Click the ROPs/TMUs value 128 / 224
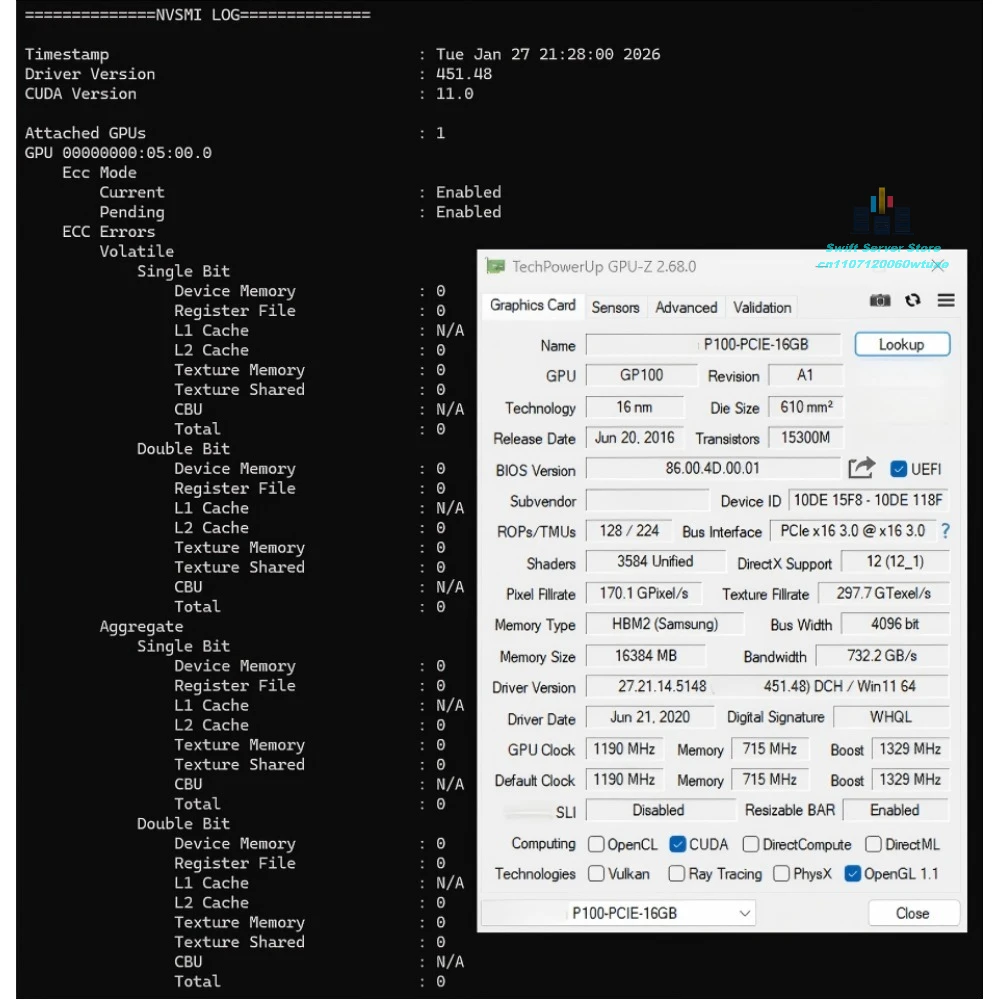The height and width of the screenshot is (1000, 1000). pos(629,531)
